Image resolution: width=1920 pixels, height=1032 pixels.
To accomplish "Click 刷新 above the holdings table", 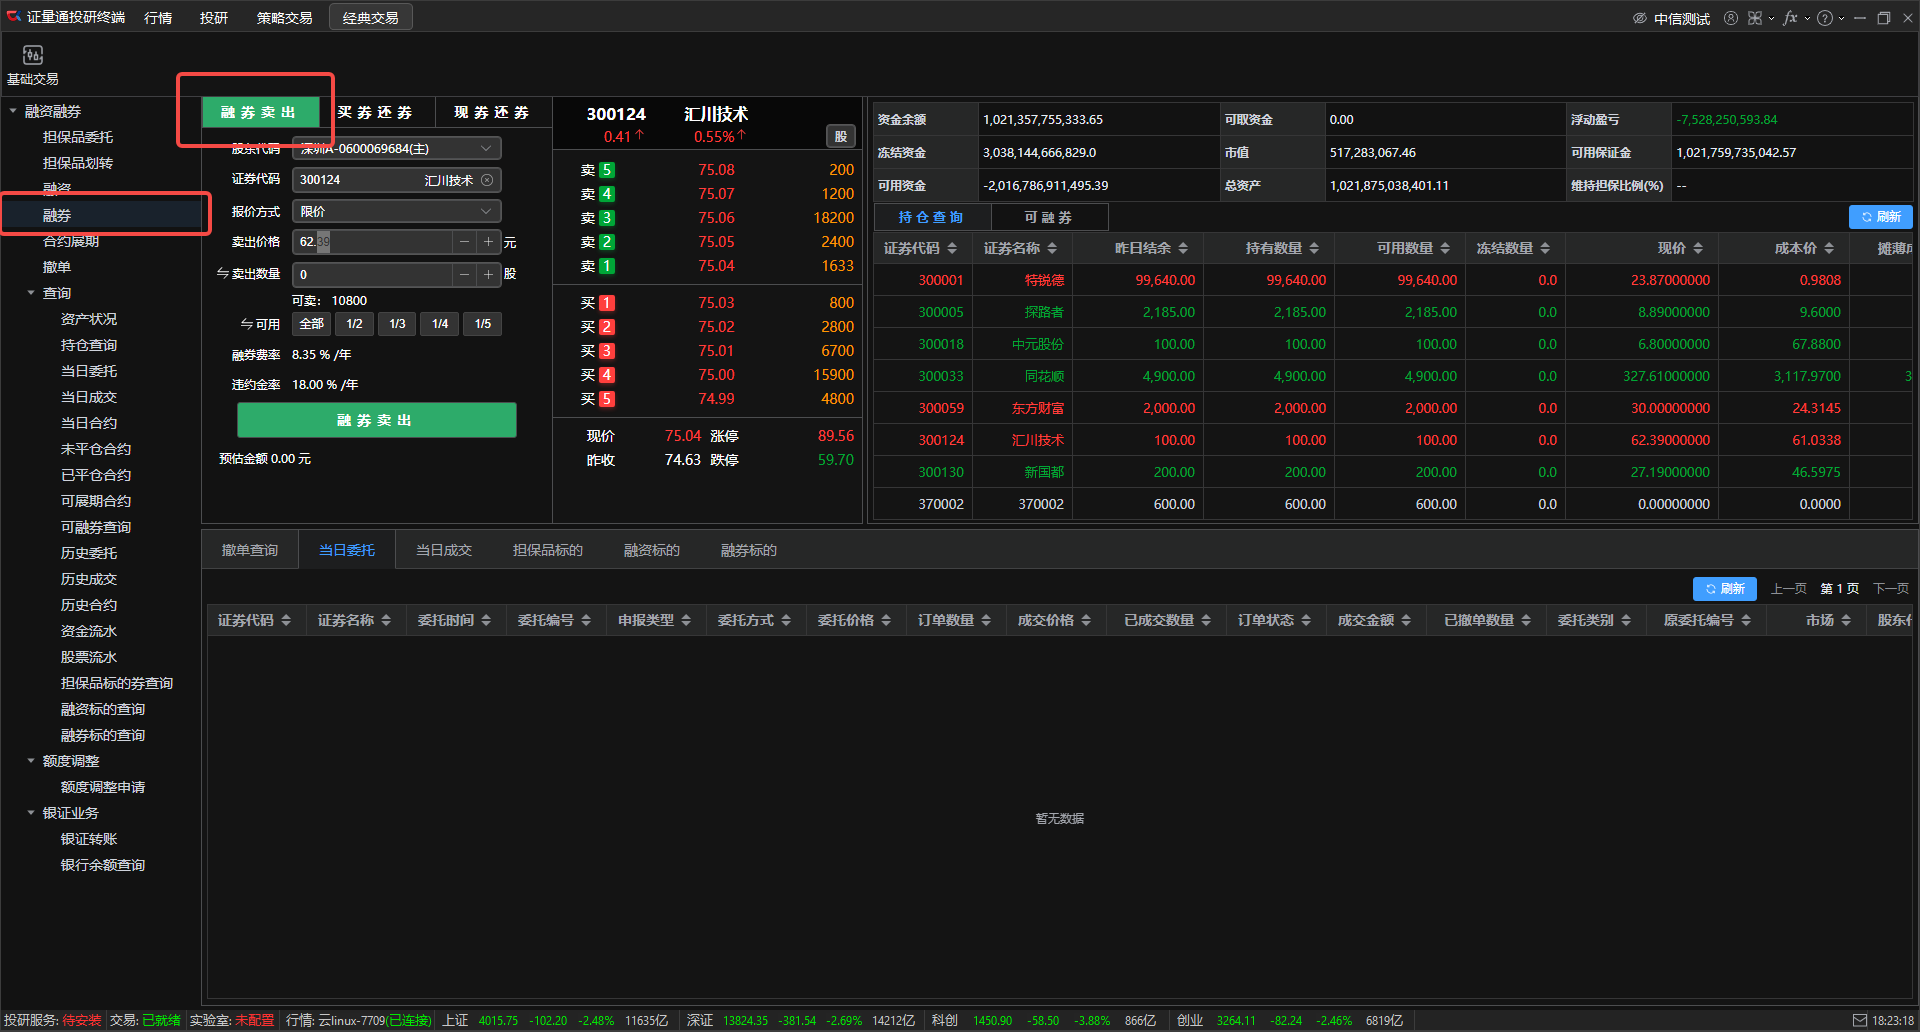I will (1880, 217).
